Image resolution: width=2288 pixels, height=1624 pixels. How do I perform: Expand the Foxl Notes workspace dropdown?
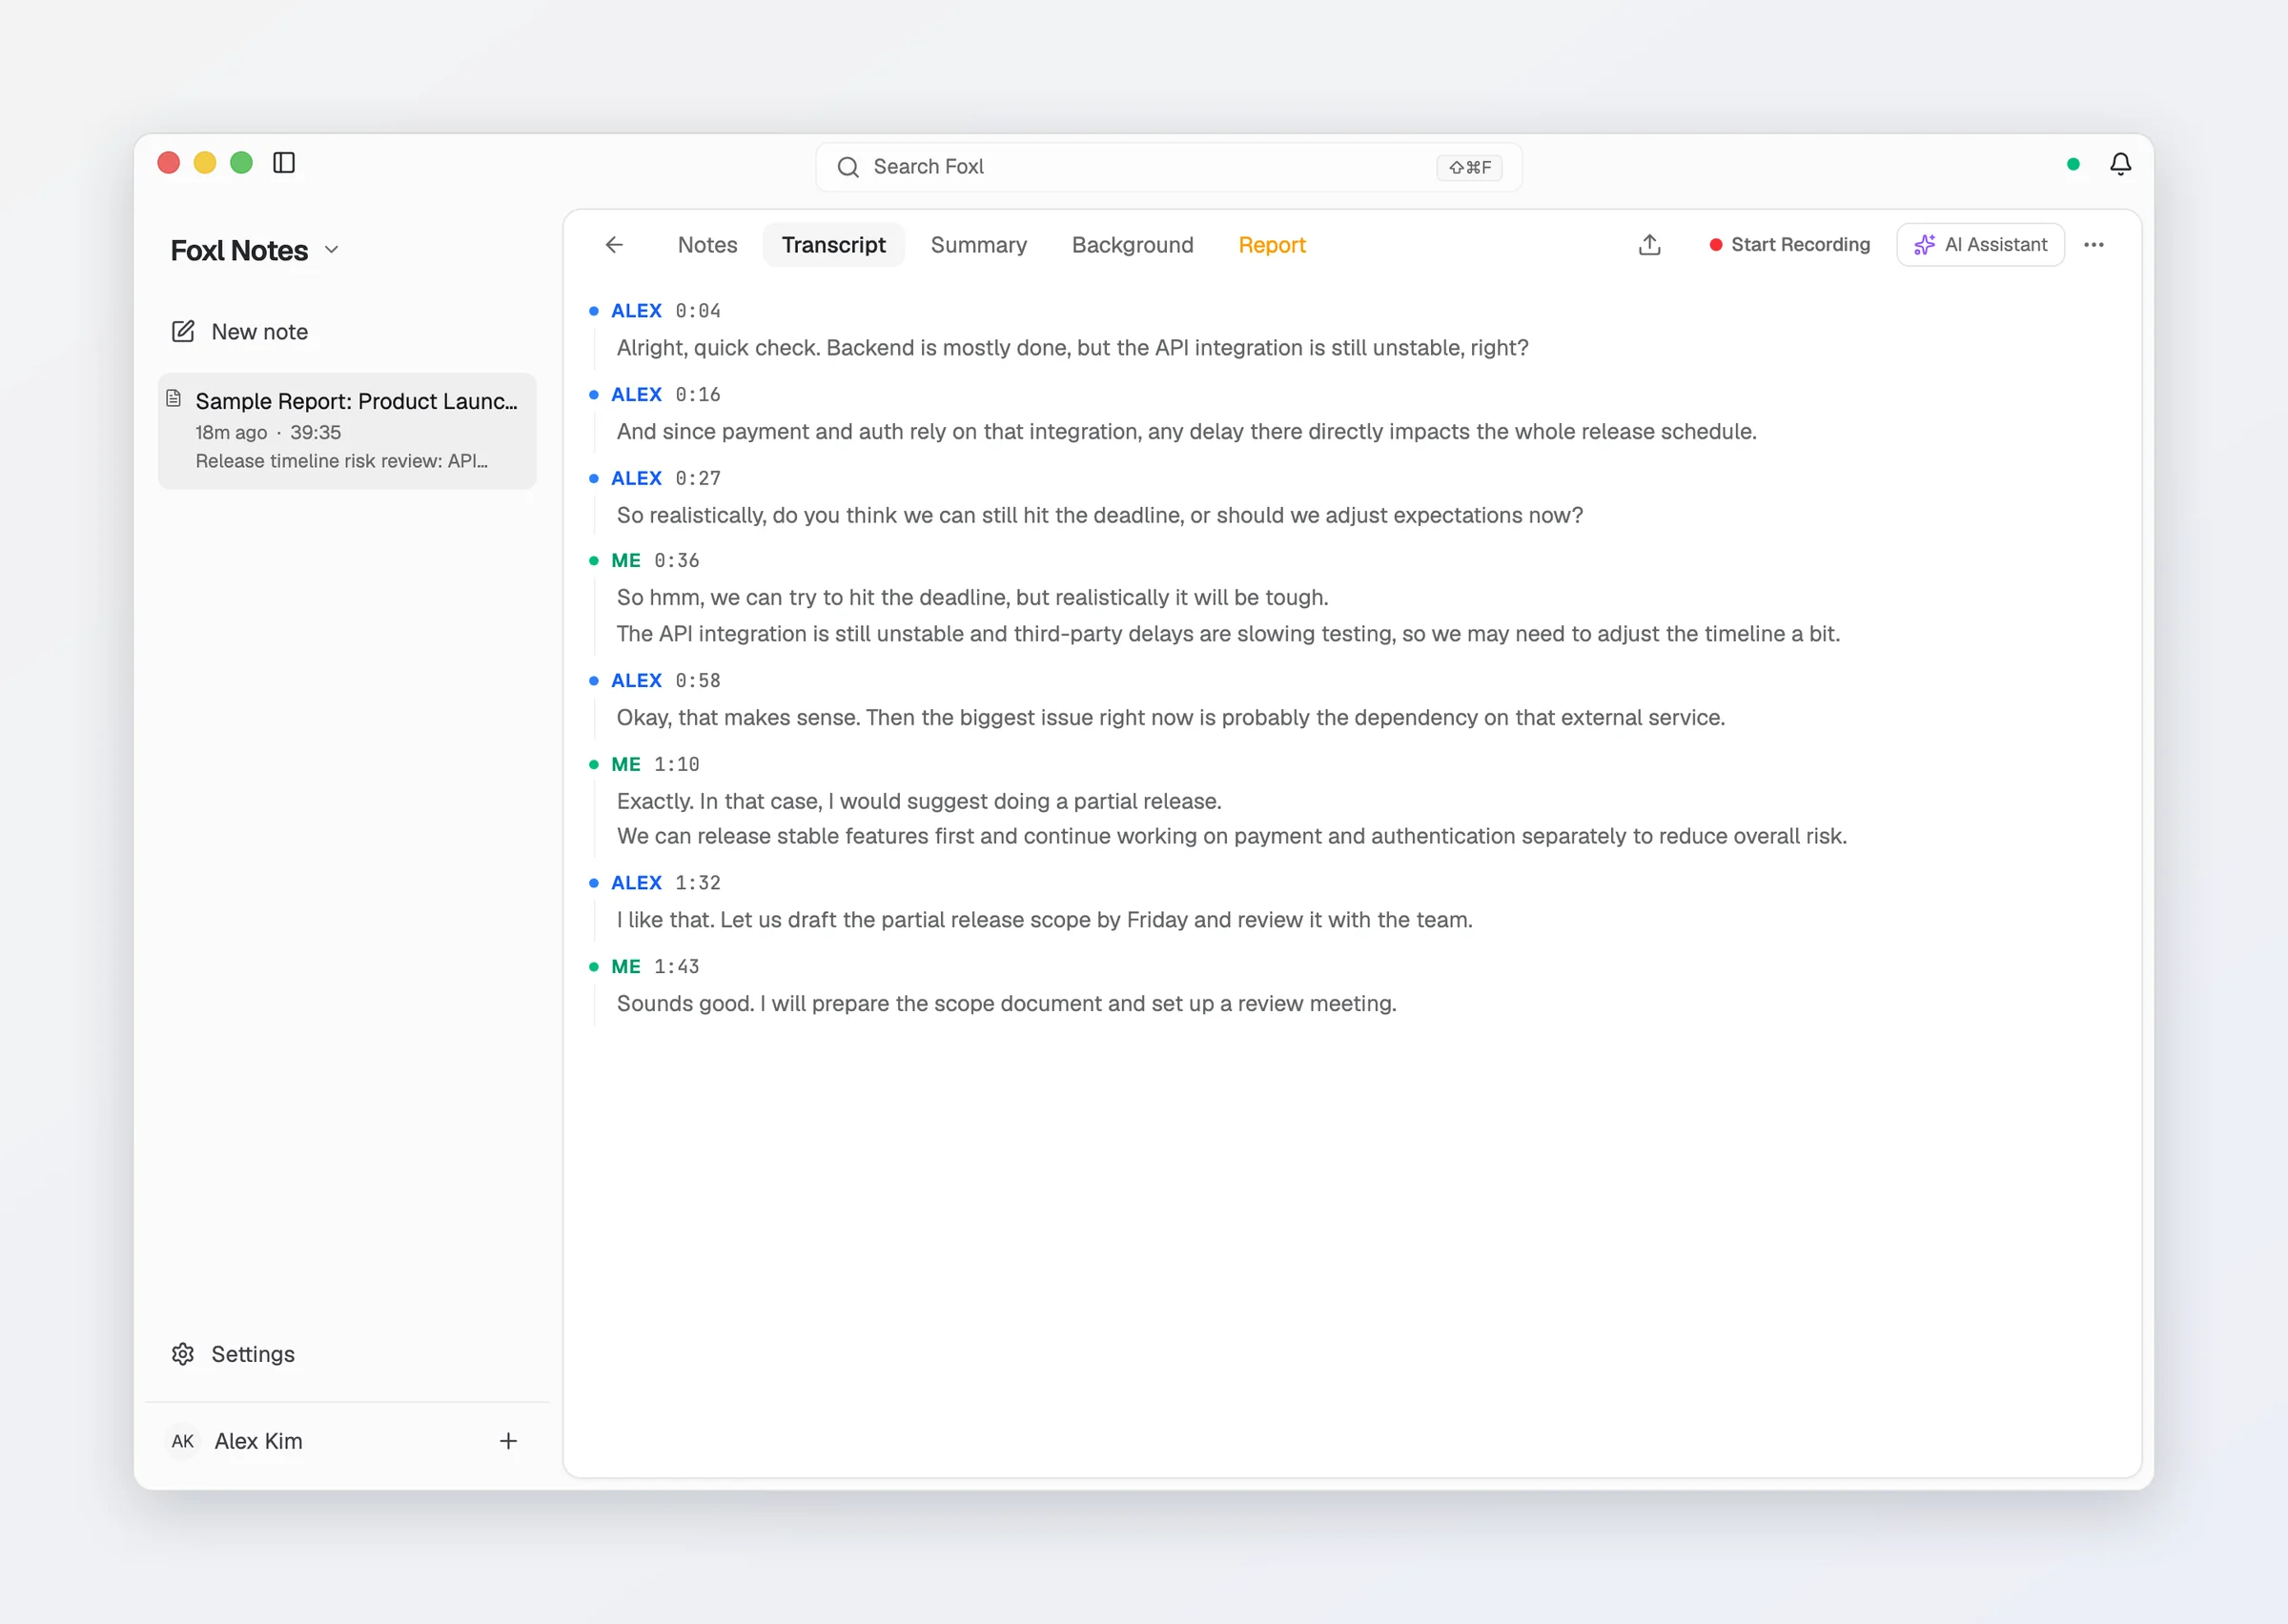click(x=332, y=250)
